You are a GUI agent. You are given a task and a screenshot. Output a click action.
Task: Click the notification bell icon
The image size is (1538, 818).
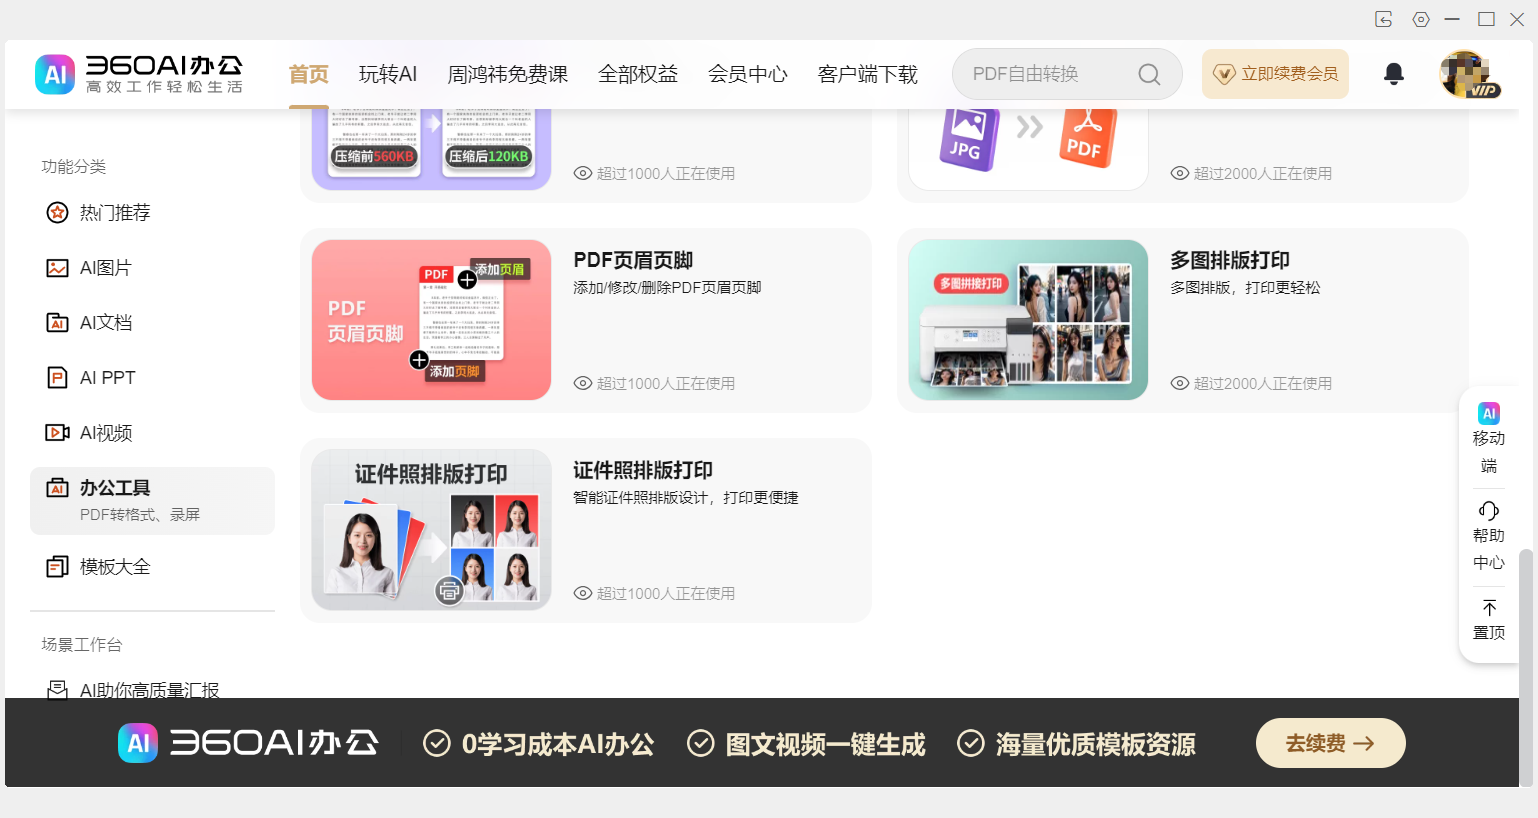point(1393,74)
